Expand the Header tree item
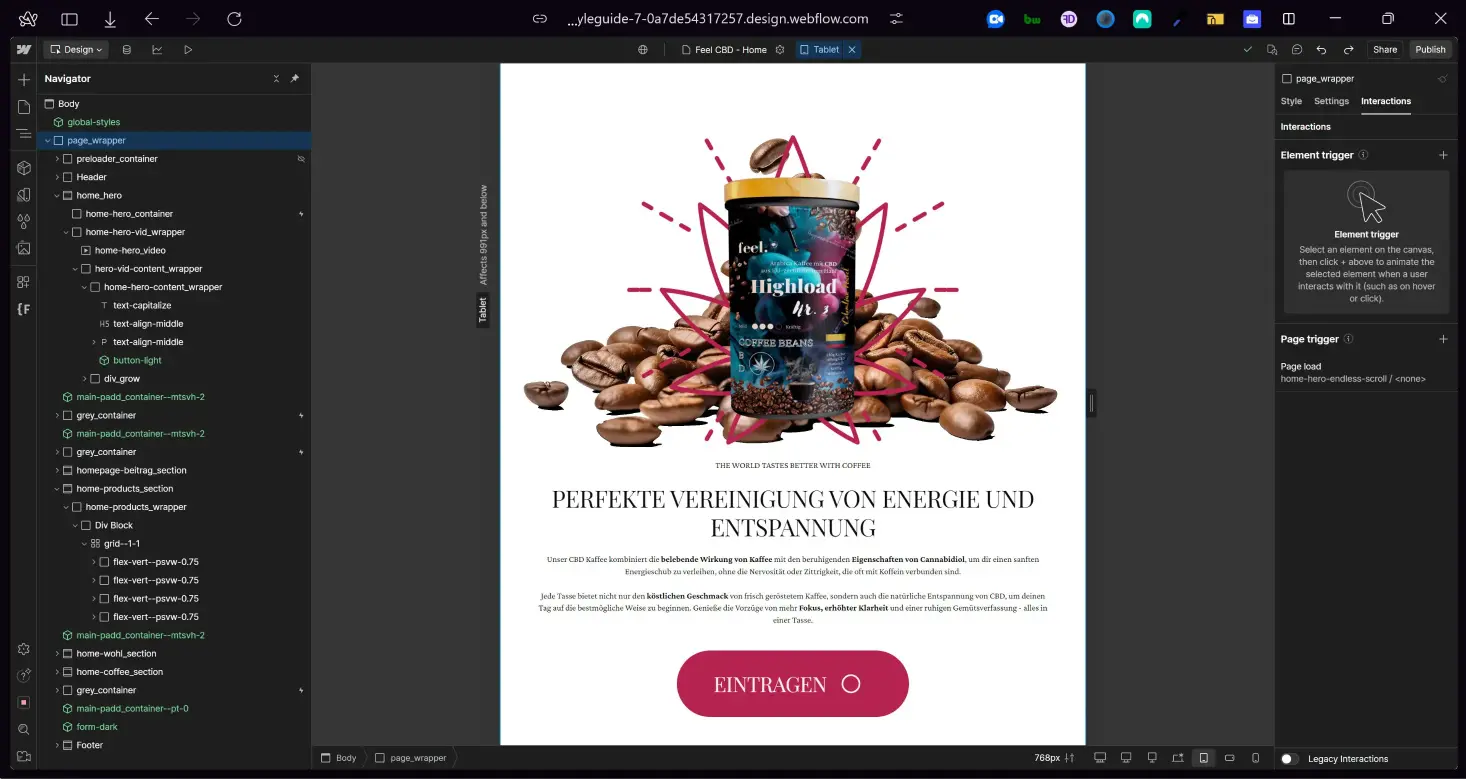Viewport: 1466px width, 779px height. 57,177
